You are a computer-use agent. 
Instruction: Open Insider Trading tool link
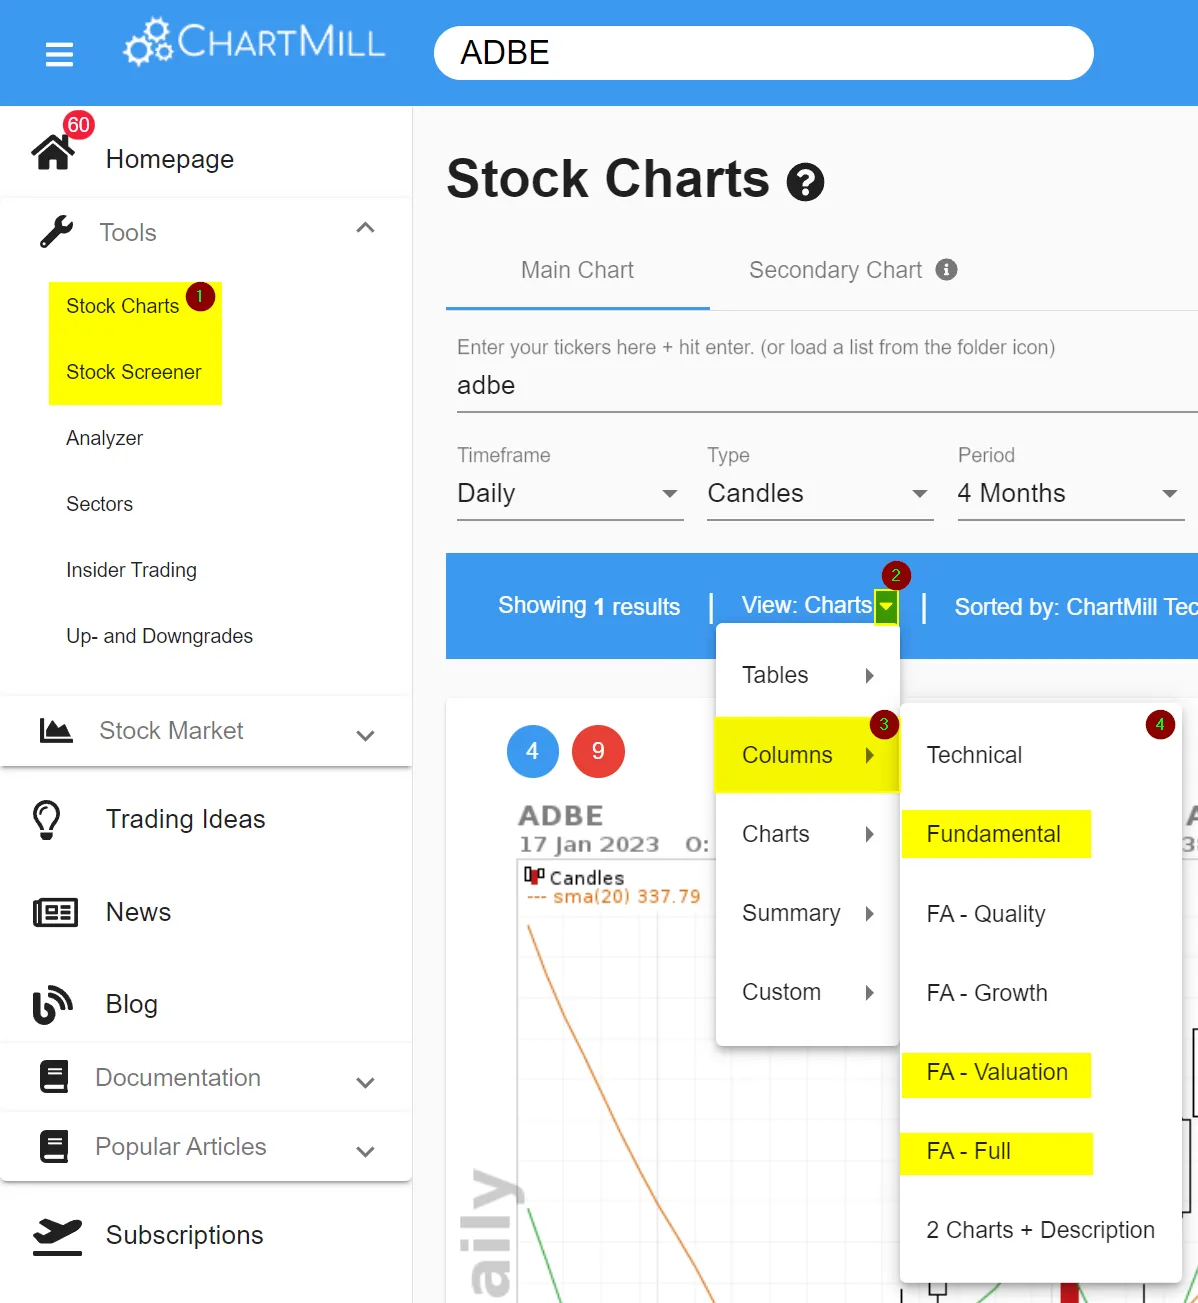(x=131, y=570)
